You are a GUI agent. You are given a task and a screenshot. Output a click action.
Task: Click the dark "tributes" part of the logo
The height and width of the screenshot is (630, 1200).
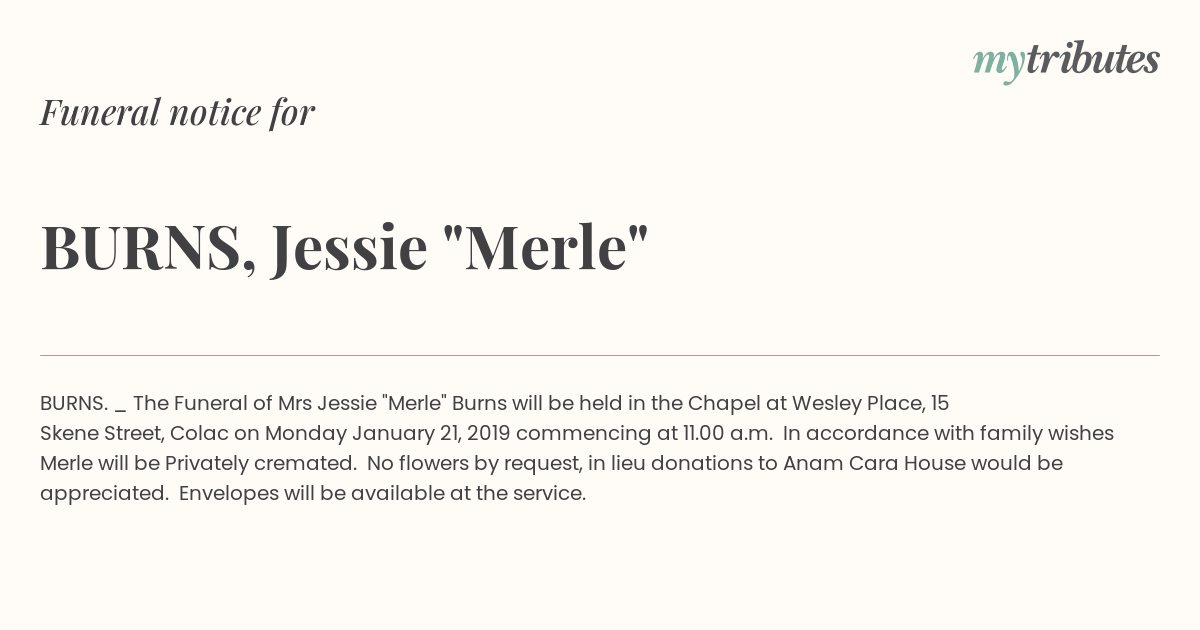1092,59
